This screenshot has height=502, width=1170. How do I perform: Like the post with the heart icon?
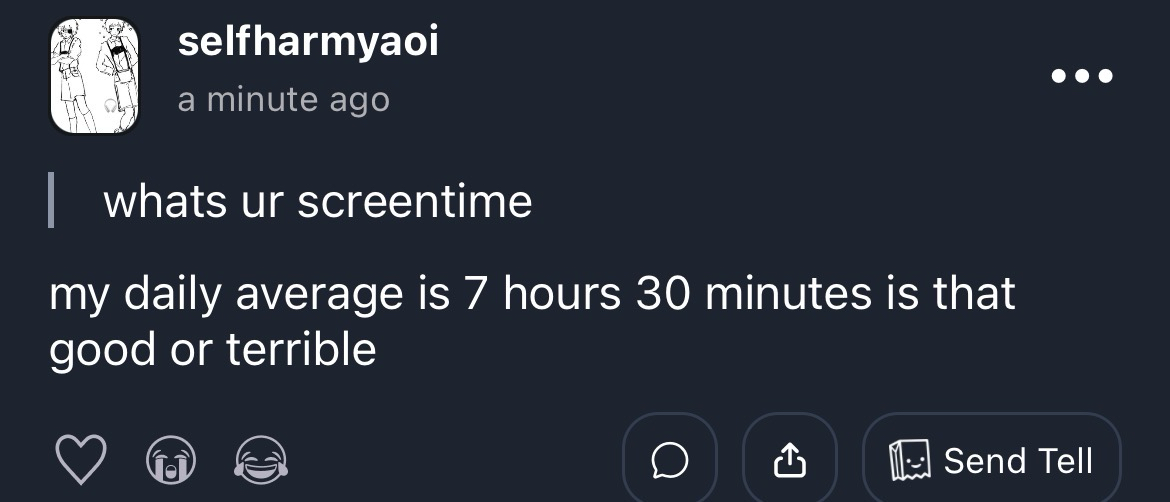point(79,461)
